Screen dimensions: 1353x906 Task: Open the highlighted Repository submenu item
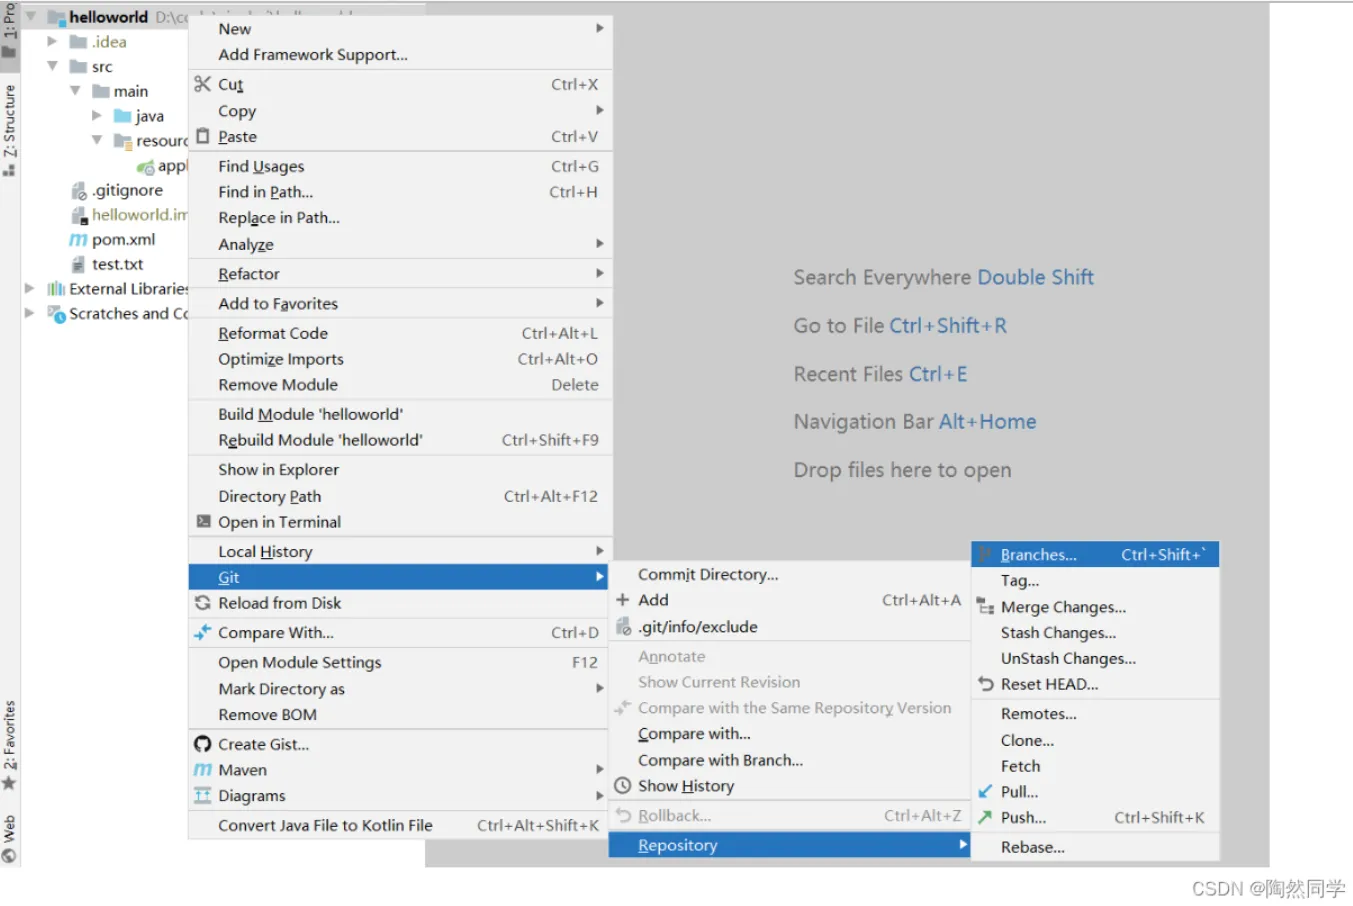(790, 845)
